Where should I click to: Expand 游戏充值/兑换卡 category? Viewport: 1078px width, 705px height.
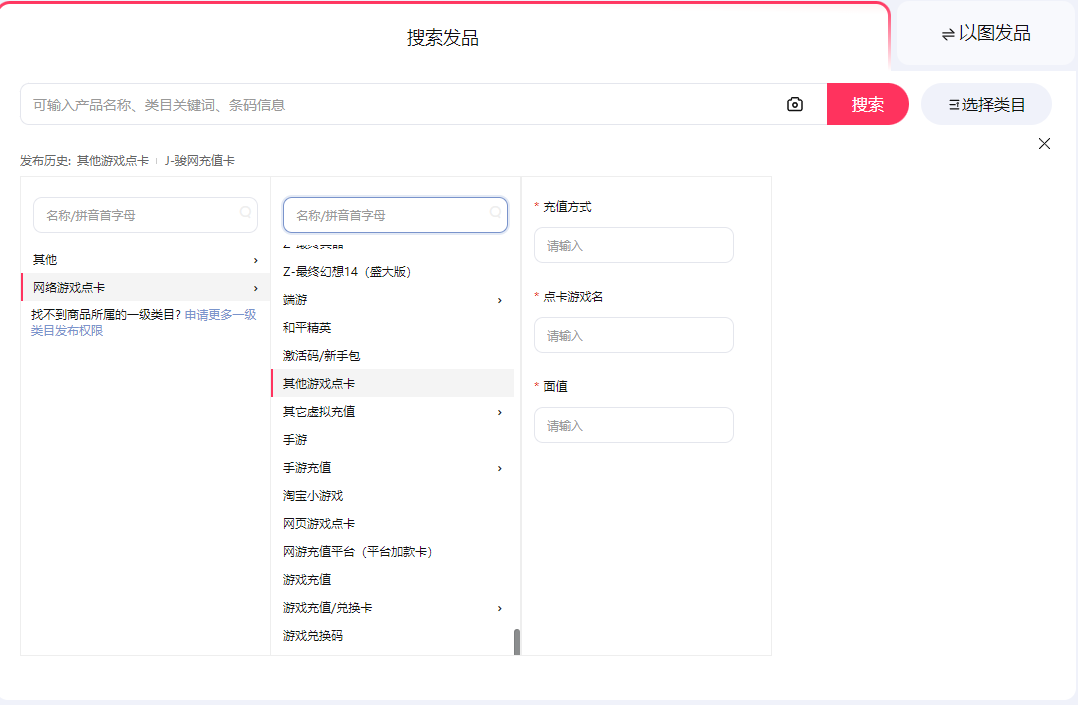click(x=500, y=608)
